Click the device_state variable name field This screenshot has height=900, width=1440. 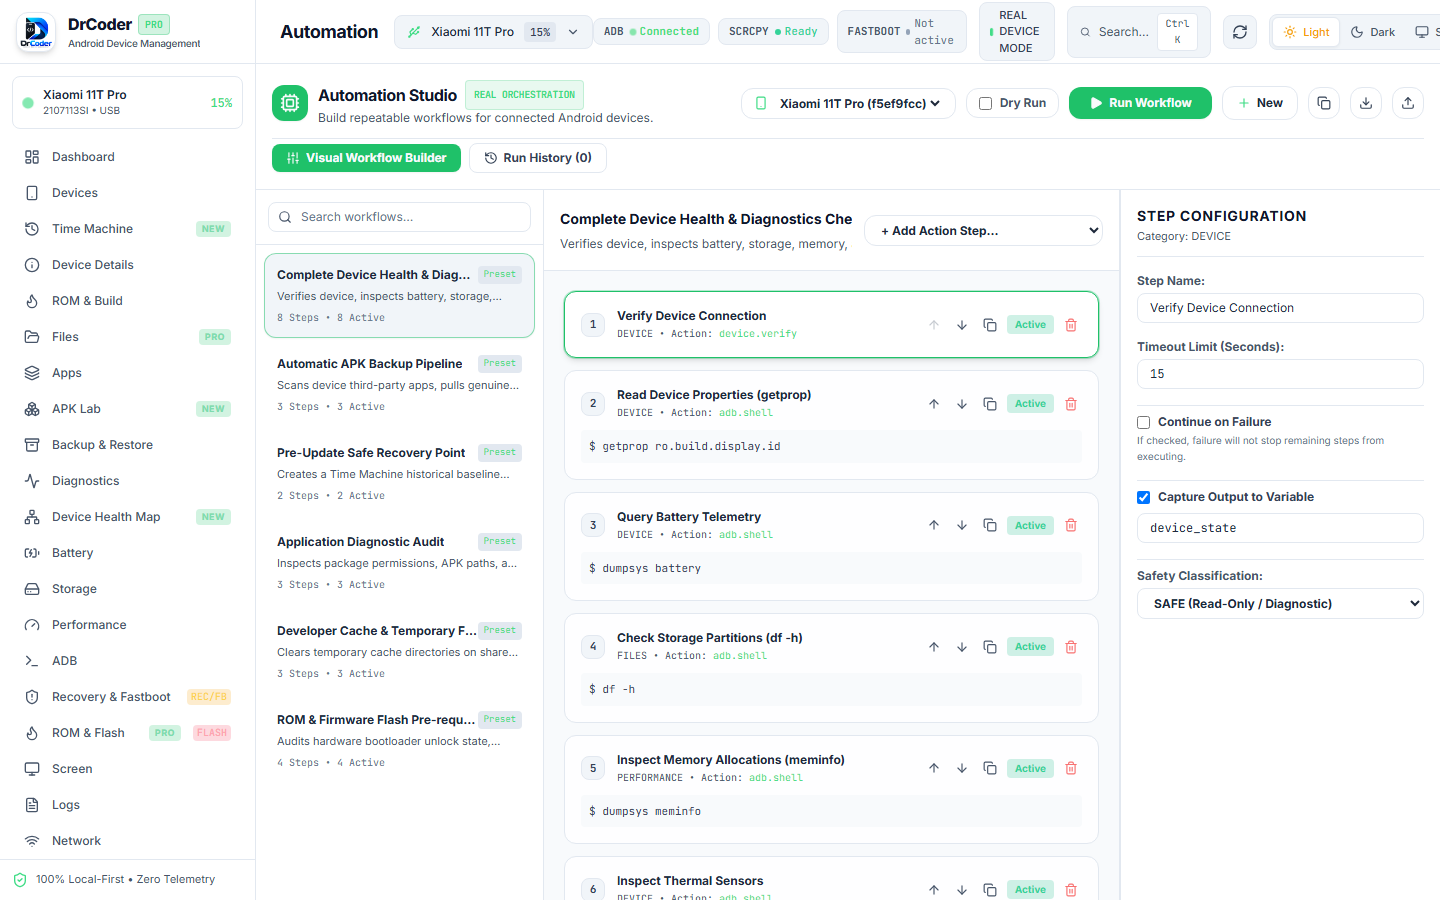[x=1280, y=528]
